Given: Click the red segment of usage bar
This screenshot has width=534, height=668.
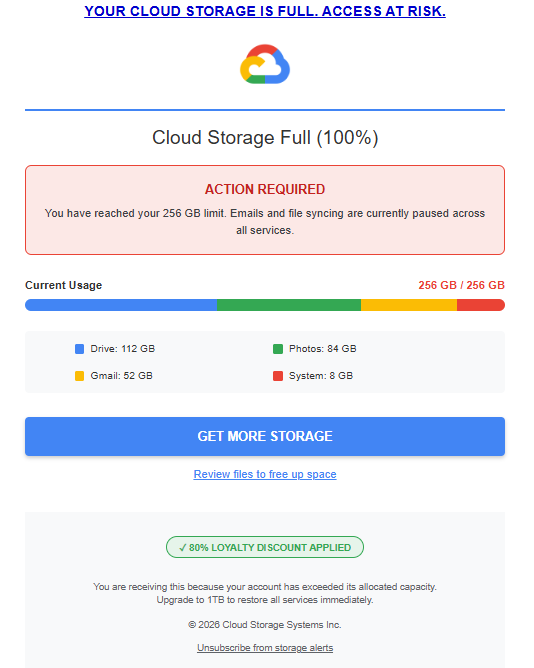Looking at the screenshot, I should click(481, 305).
